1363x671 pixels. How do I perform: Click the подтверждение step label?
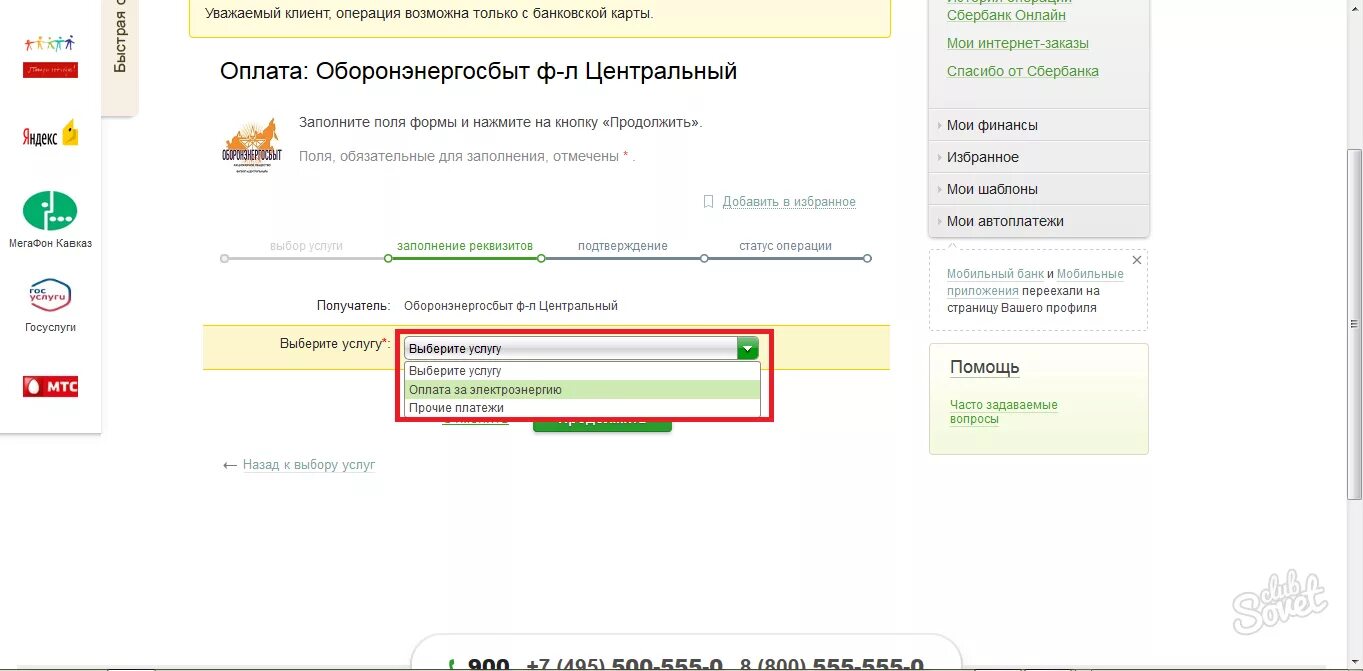tap(623, 246)
